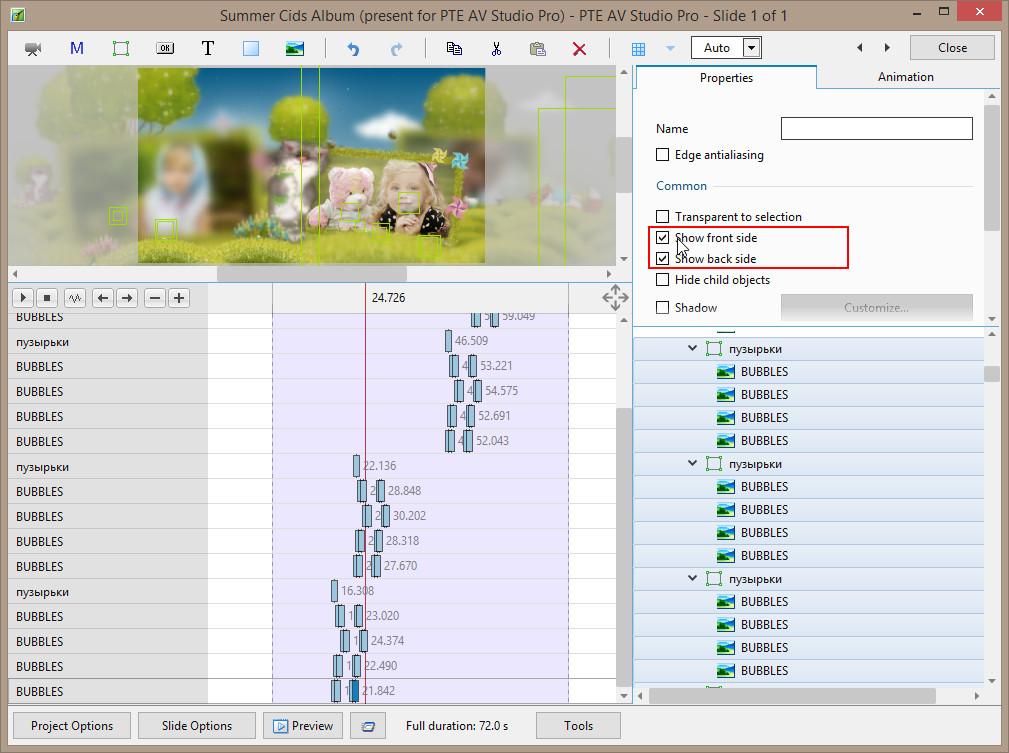The image size is (1009, 753).
Task: Click the Mask tool icon
Action: pos(77,48)
